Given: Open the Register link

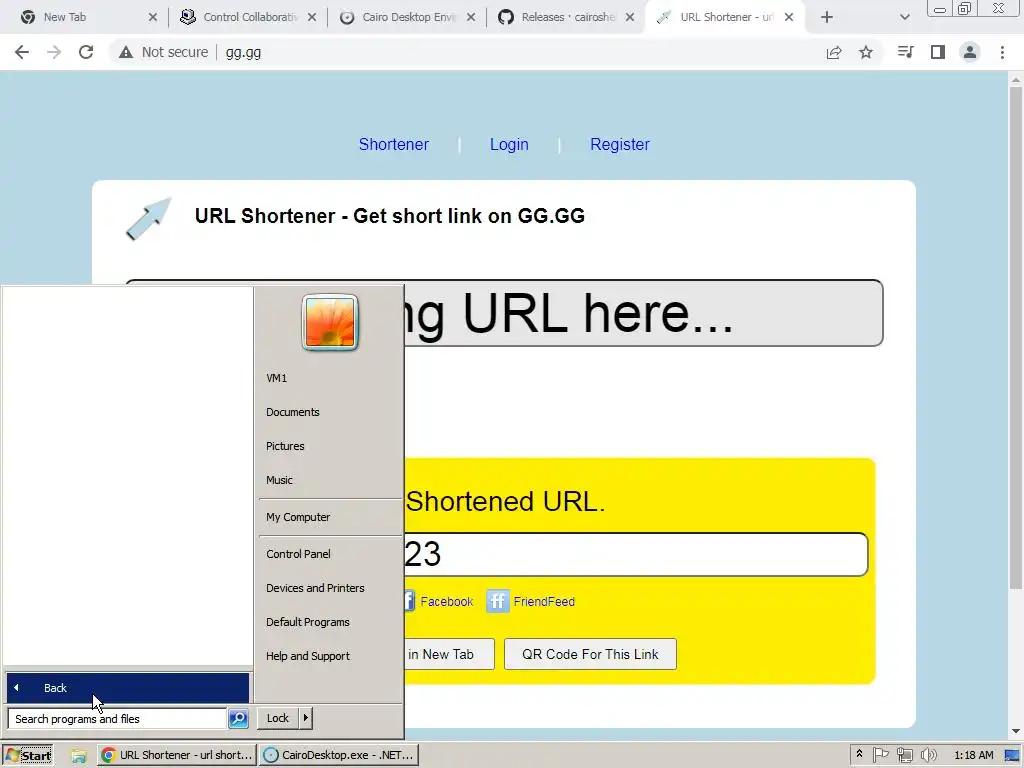Looking at the screenshot, I should pyautogui.click(x=620, y=144).
